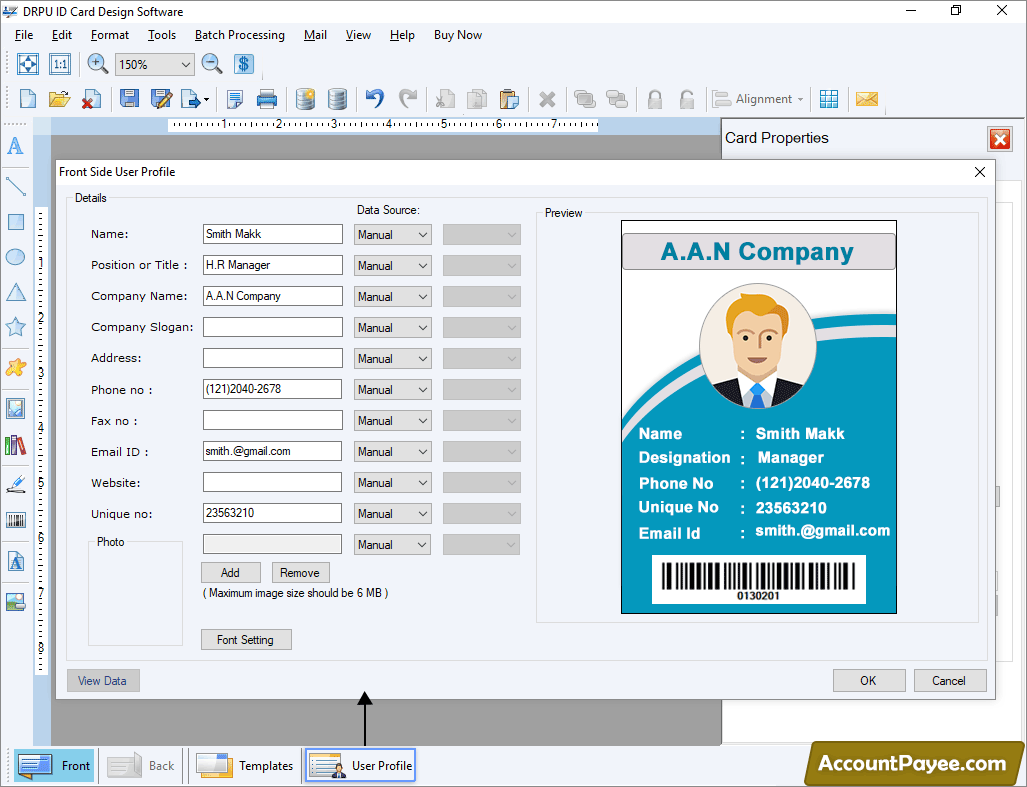Click the yellow envelope mail icon

pos(866,99)
